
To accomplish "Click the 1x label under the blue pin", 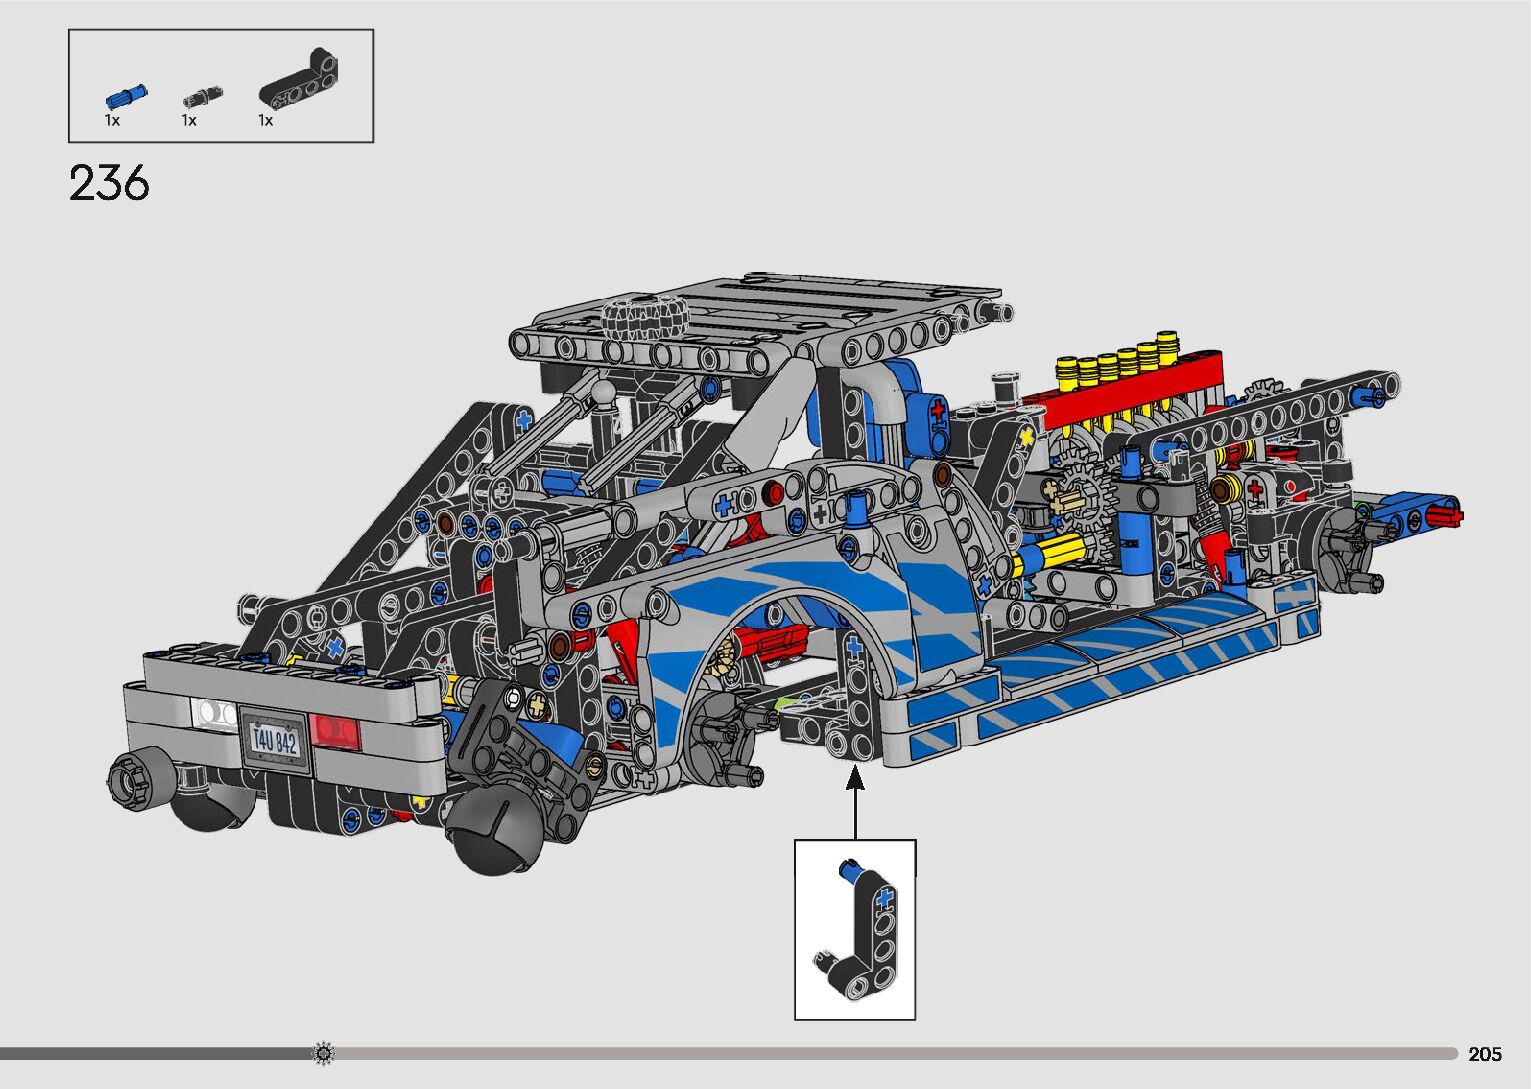I will point(112,120).
